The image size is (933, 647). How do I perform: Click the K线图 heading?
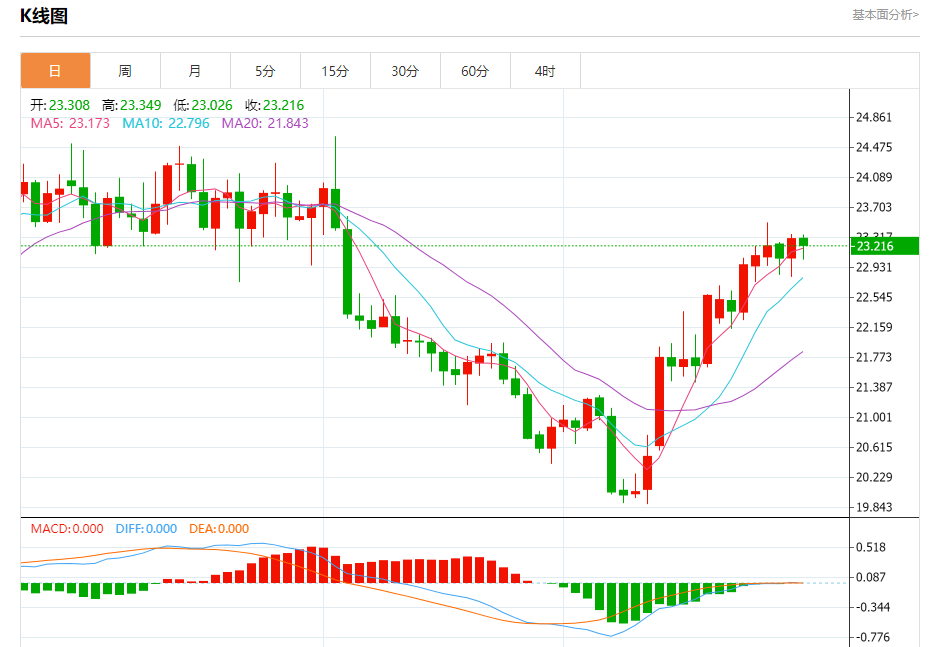click(44, 15)
